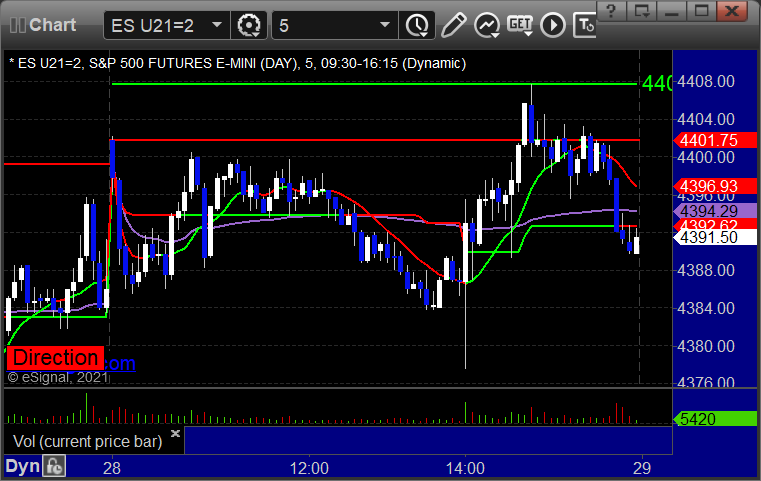Viewport: 761px width, 481px height.
Task: Click the 4408.00 price axis label
Action: click(706, 81)
